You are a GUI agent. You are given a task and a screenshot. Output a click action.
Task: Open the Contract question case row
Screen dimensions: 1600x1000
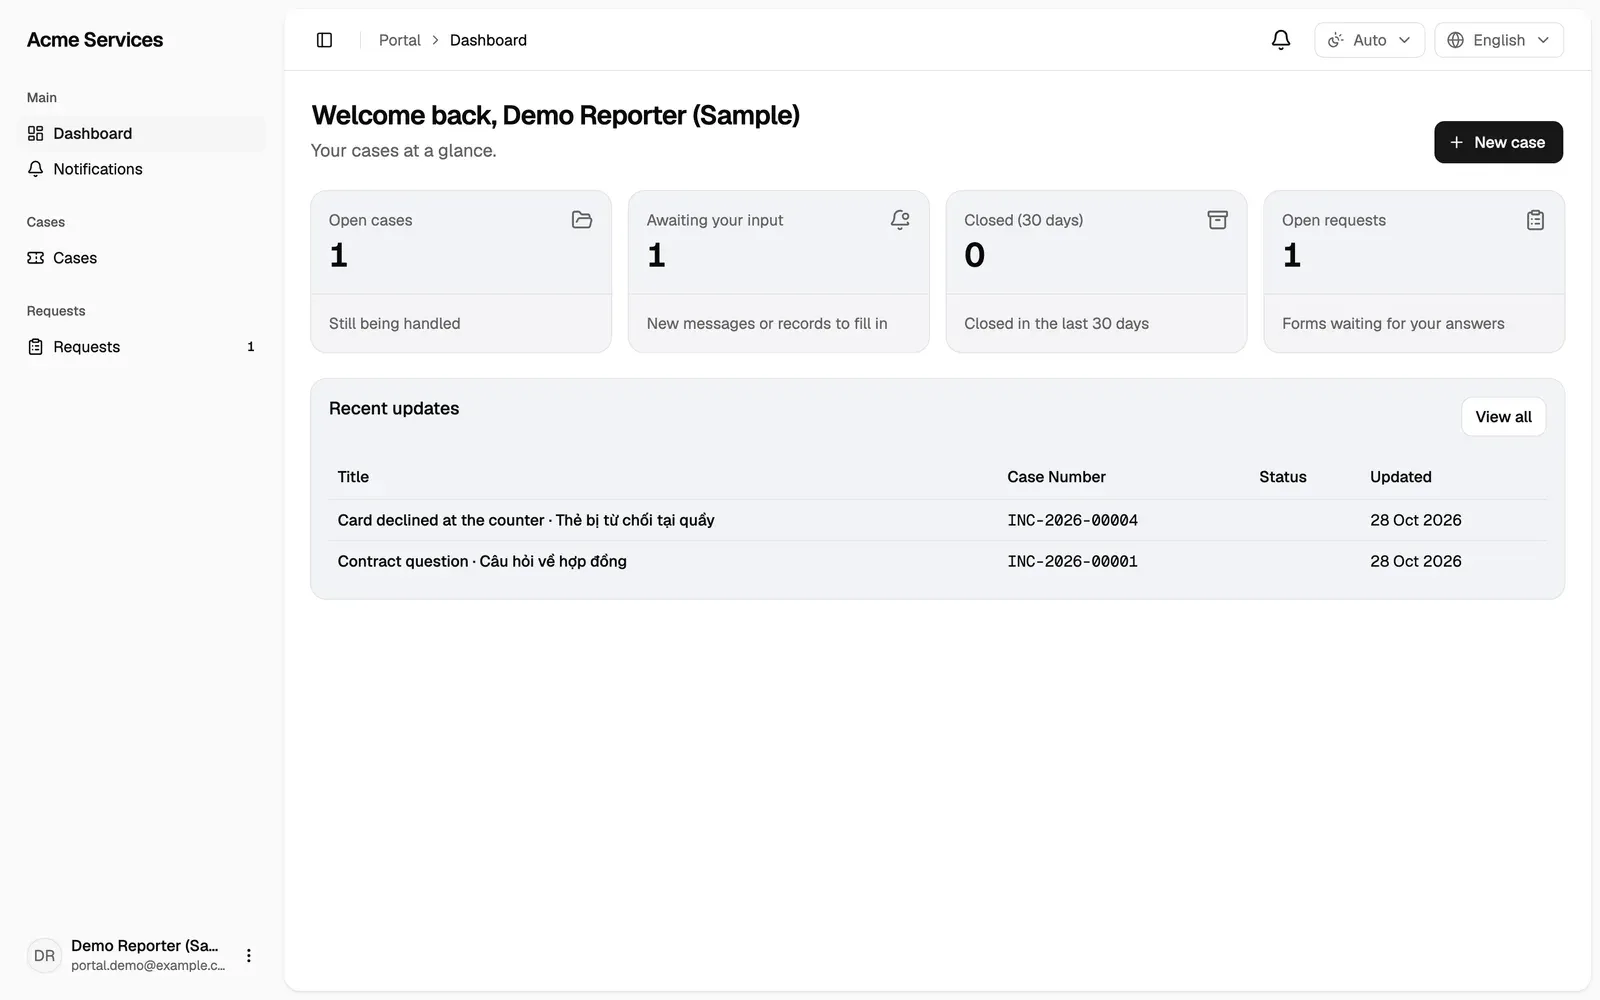(937, 561)
